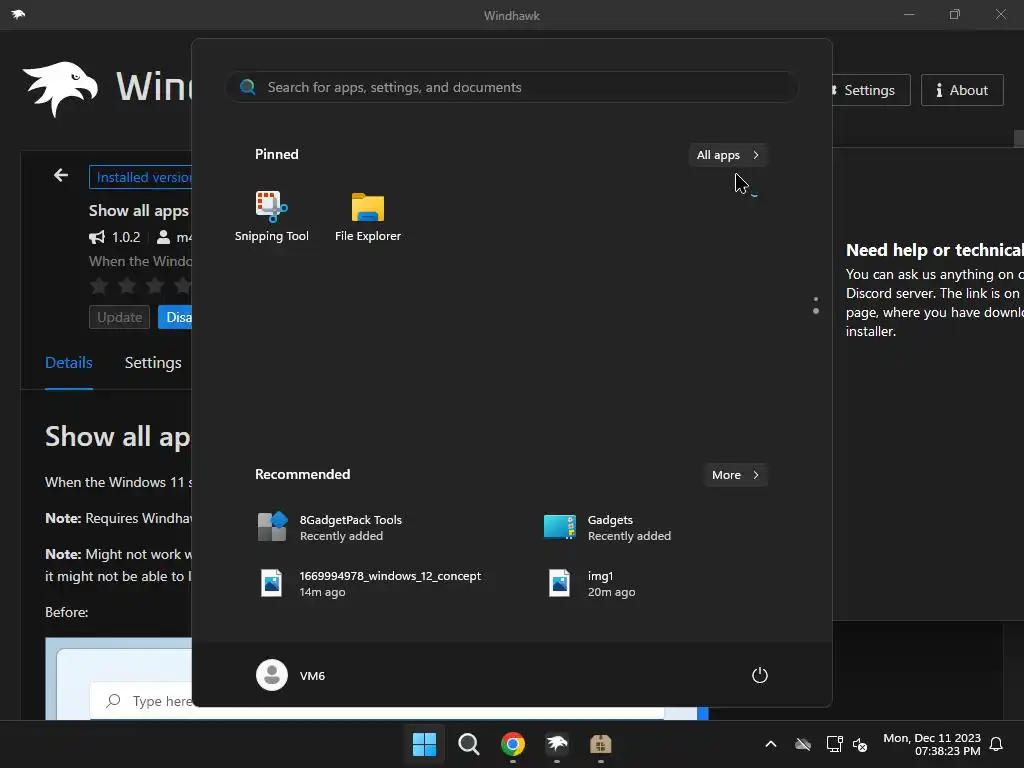Click the muted volume tray icon
This screenshot has width=1024, height=768.
click(x=860, y=744)
